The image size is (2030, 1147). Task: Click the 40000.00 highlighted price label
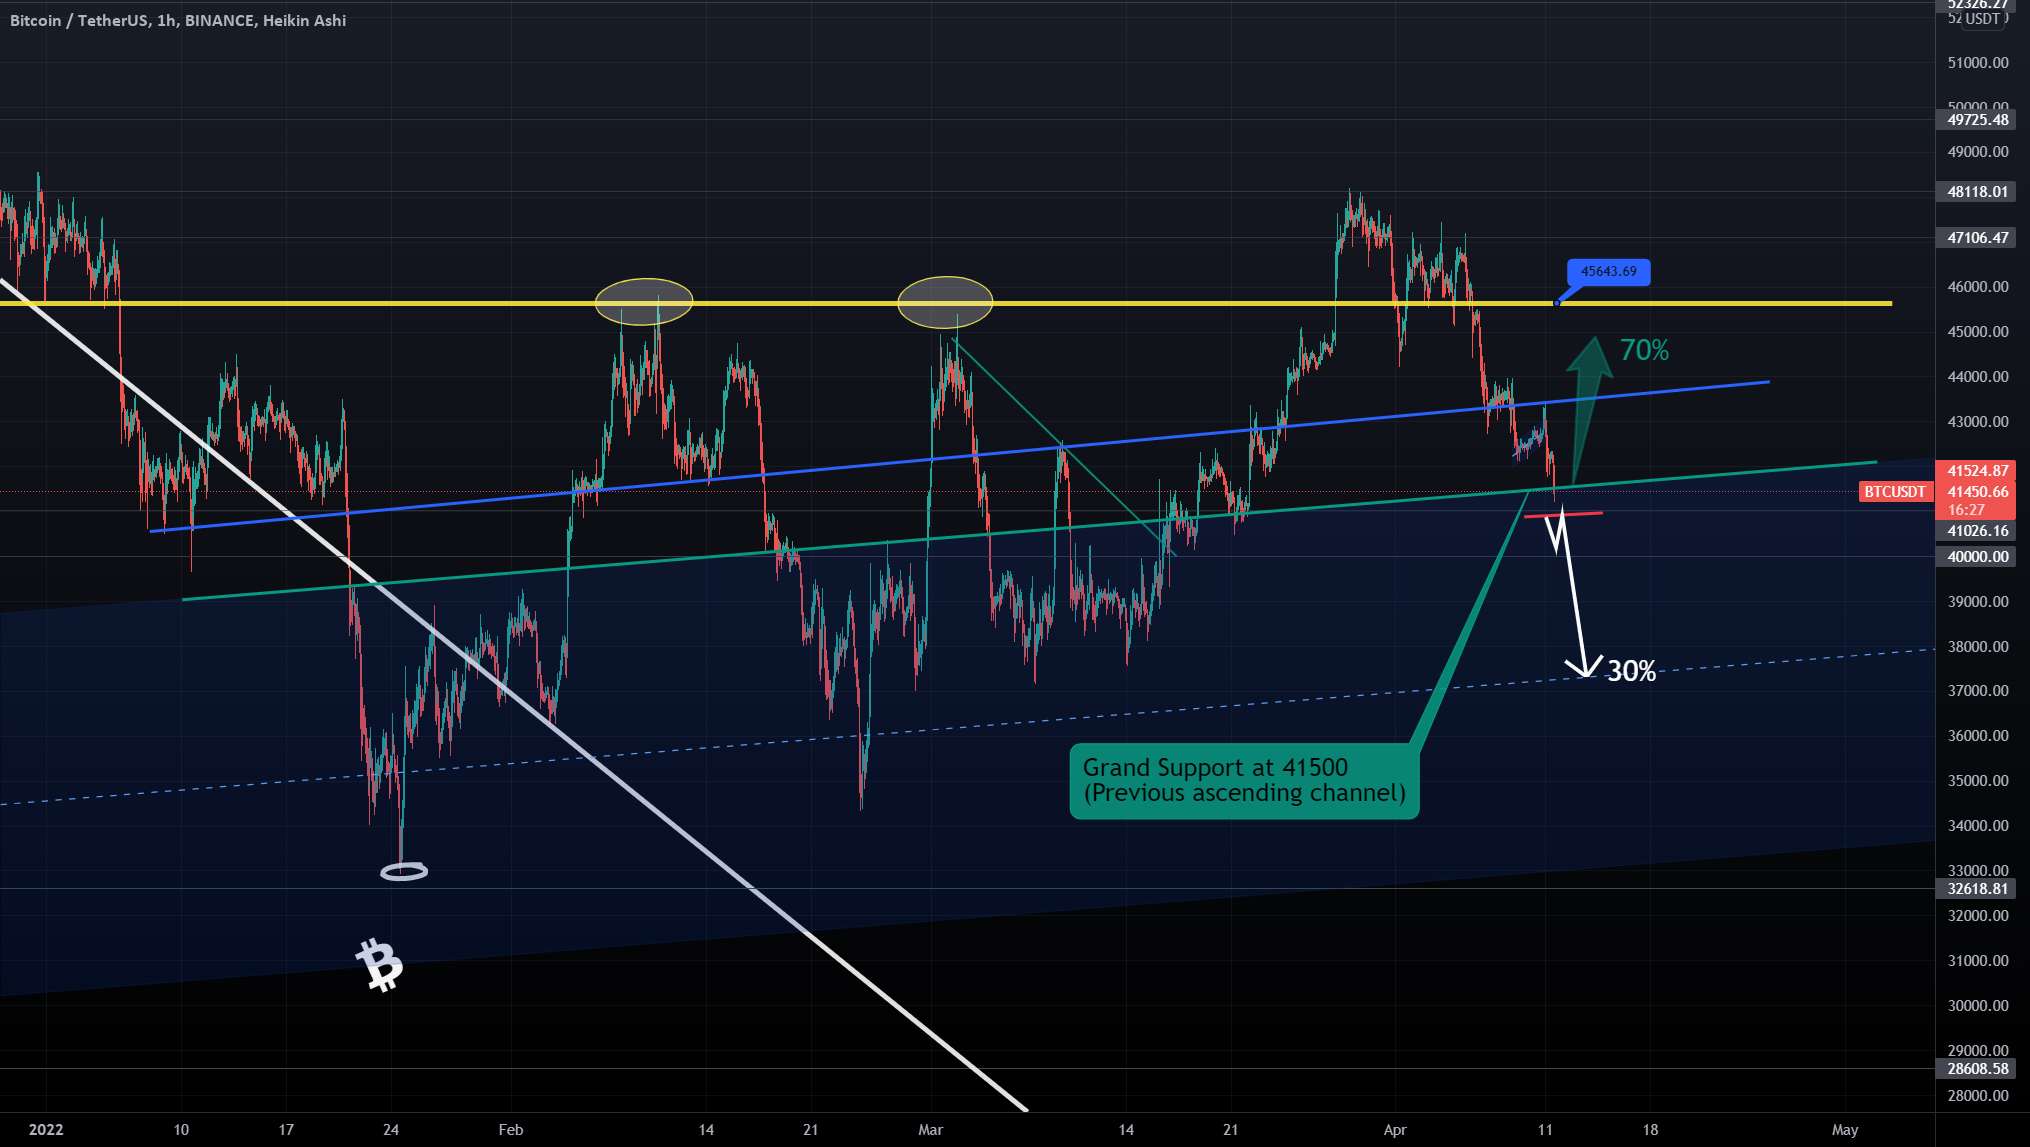1978,556
